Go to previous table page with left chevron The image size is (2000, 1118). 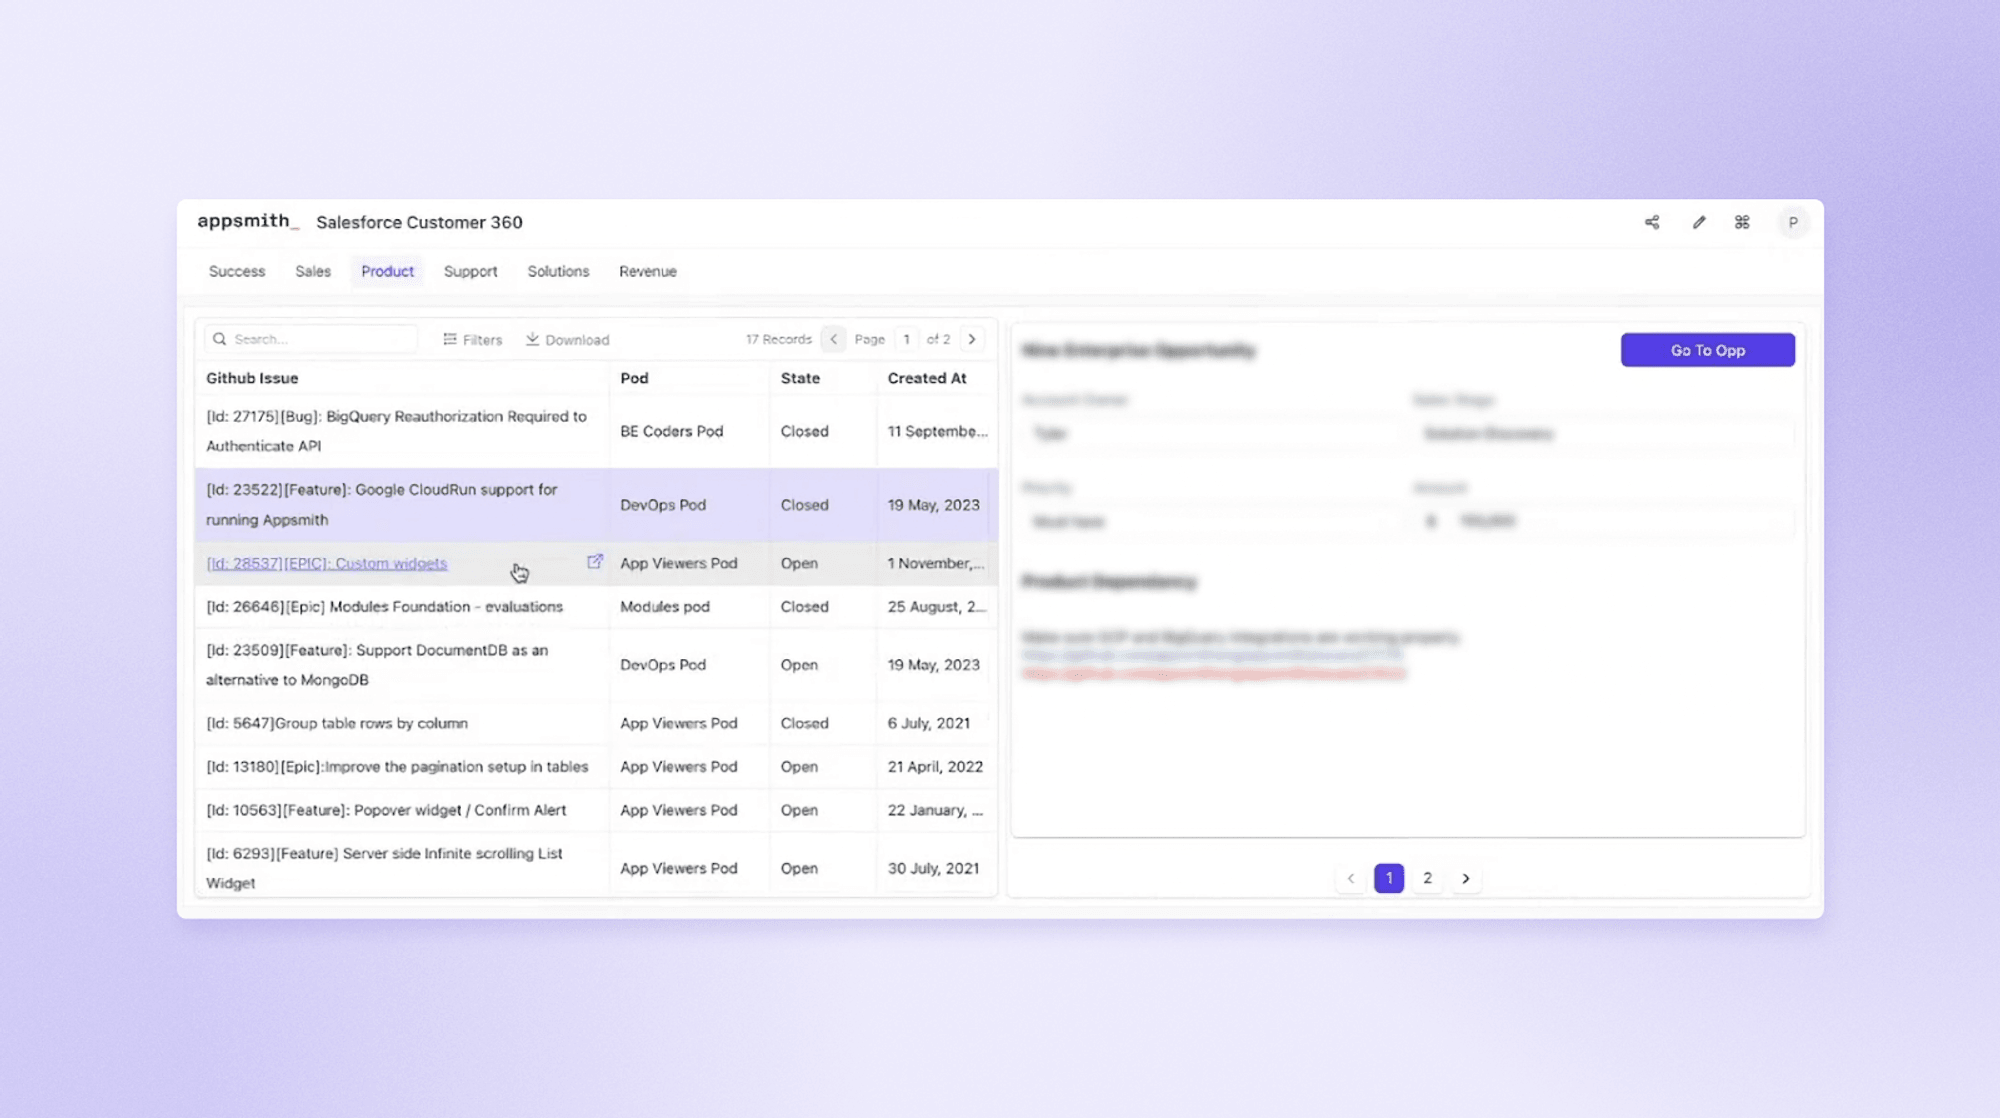(834, 339)
